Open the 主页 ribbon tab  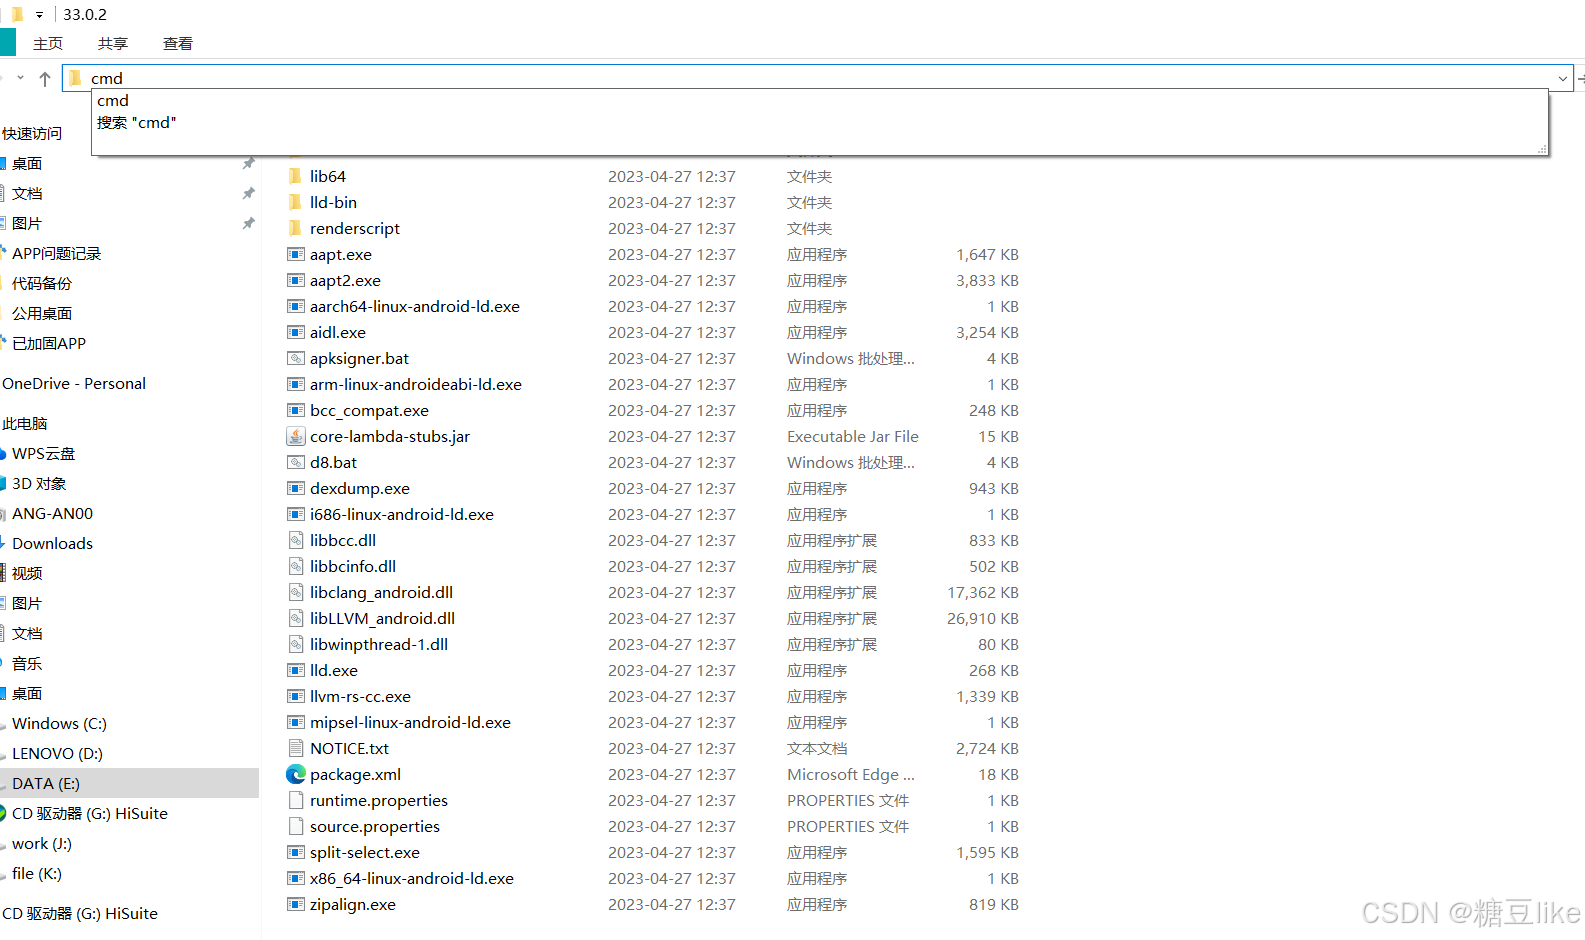(x=48, y=44)
